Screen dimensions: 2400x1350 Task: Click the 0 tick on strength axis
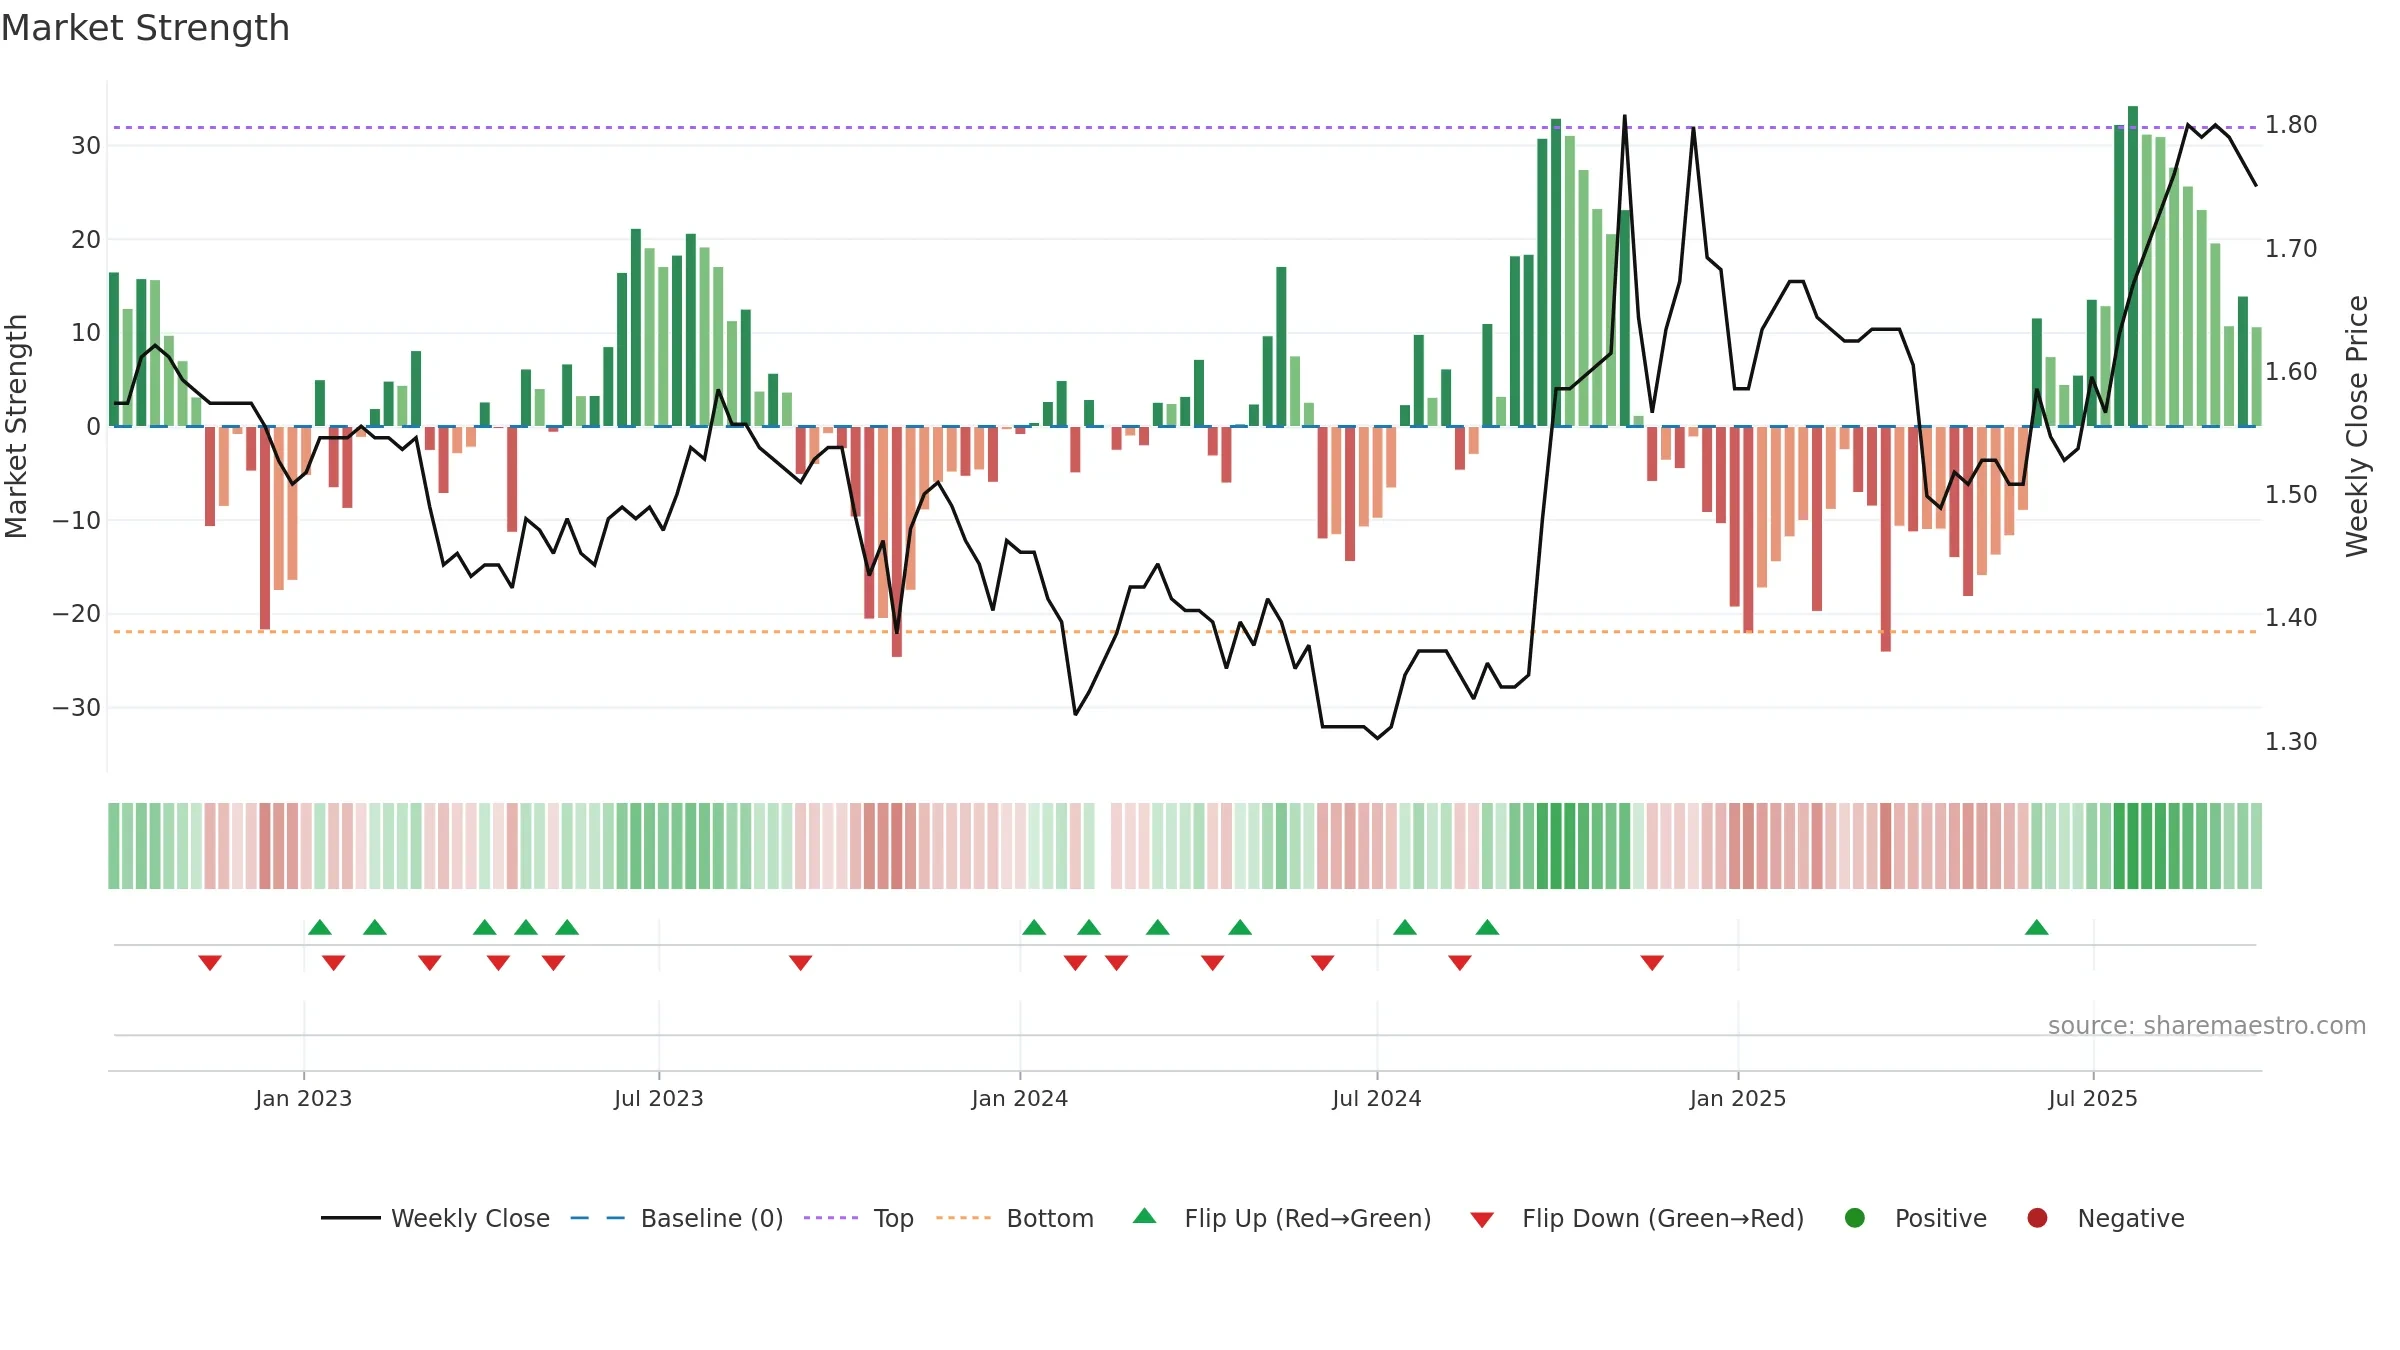click(x=93, y=427)
